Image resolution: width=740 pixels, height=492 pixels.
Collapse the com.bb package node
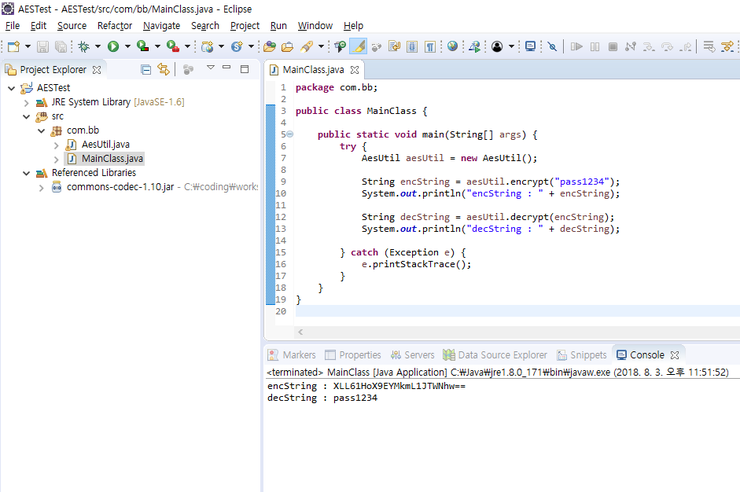click(41, 130)
